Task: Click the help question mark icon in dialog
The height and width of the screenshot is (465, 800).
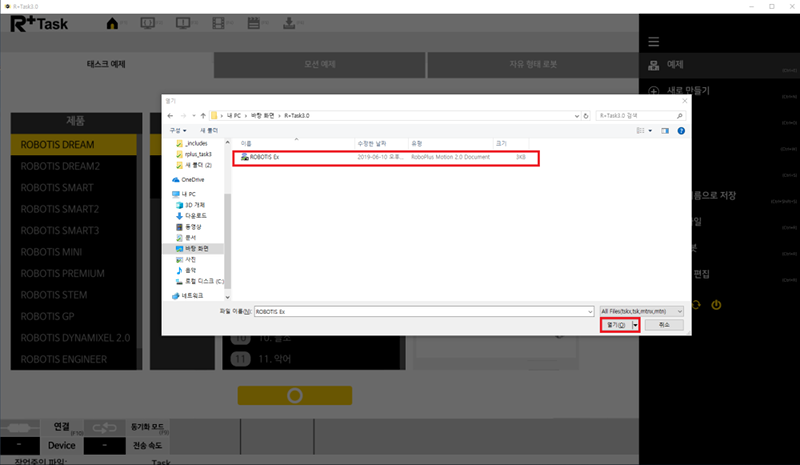Action: click(681, 130)
